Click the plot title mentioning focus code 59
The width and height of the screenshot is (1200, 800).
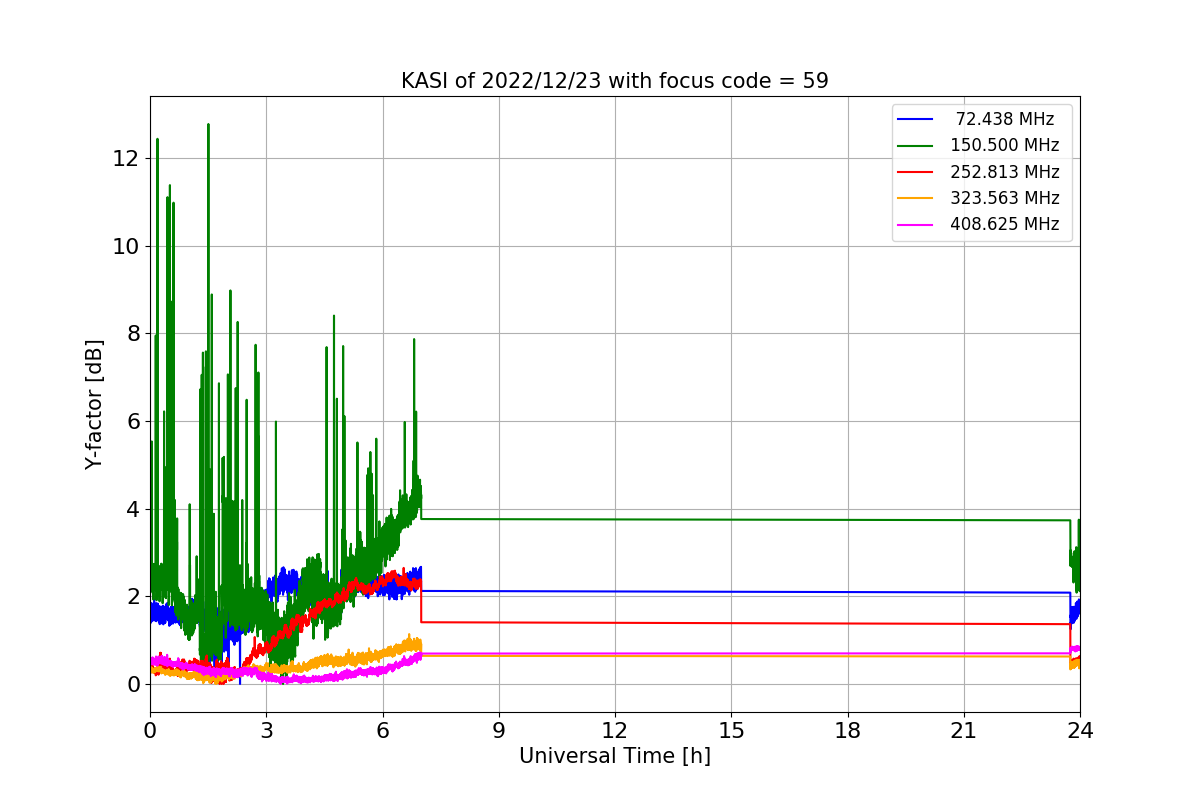tap(614, 81)
